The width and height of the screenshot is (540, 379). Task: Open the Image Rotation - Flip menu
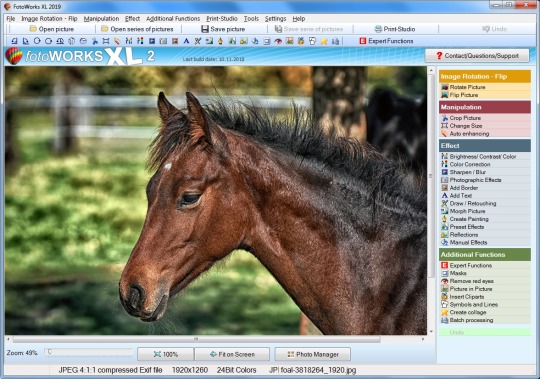49,19
